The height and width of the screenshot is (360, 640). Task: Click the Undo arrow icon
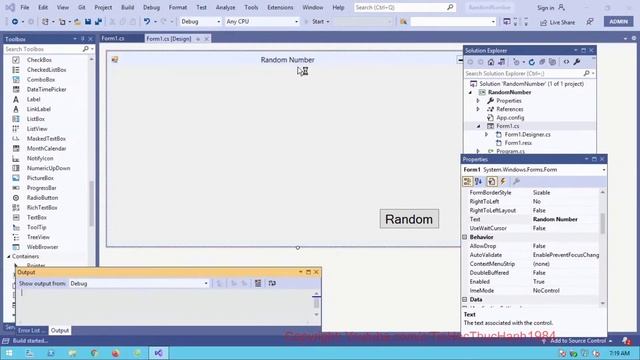pos(147,22)
